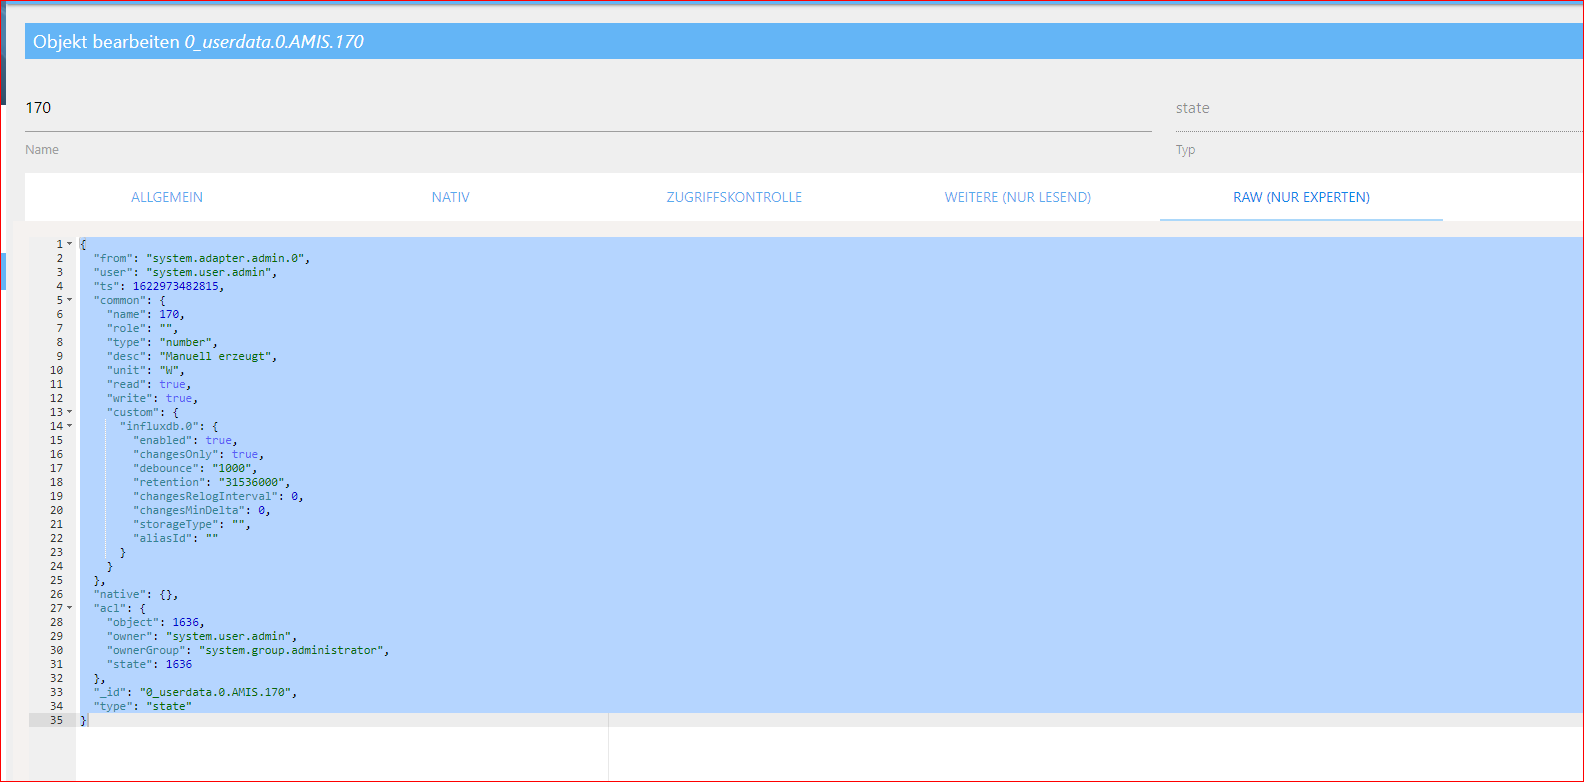The width and height of the screenshot is (1584, 782).
Task: Click the timestamp value 1622973482815
Action: 175,286
